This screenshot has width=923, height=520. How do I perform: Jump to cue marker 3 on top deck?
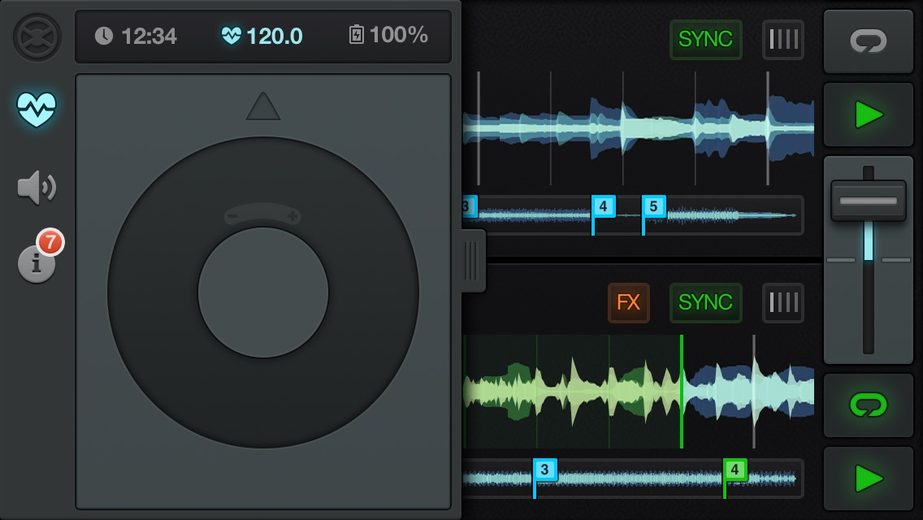click(470, 207)
